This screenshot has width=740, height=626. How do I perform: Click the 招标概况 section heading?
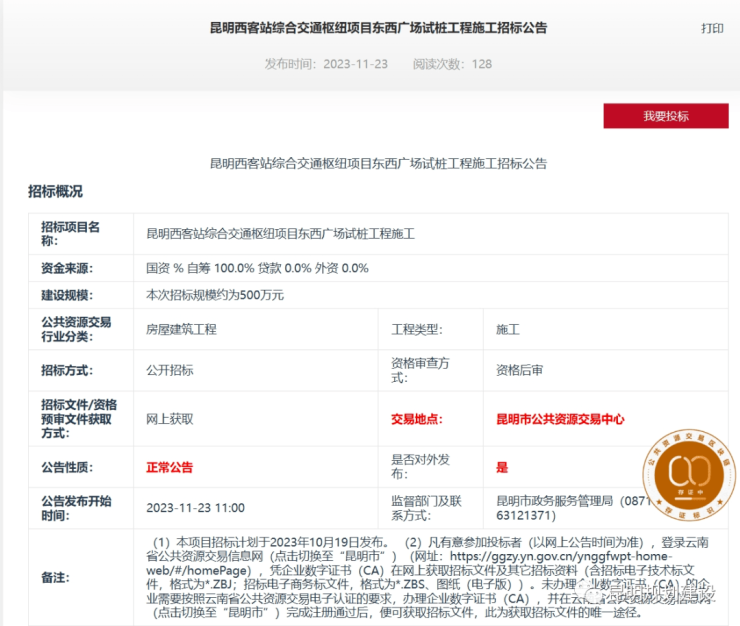point(55,191)
